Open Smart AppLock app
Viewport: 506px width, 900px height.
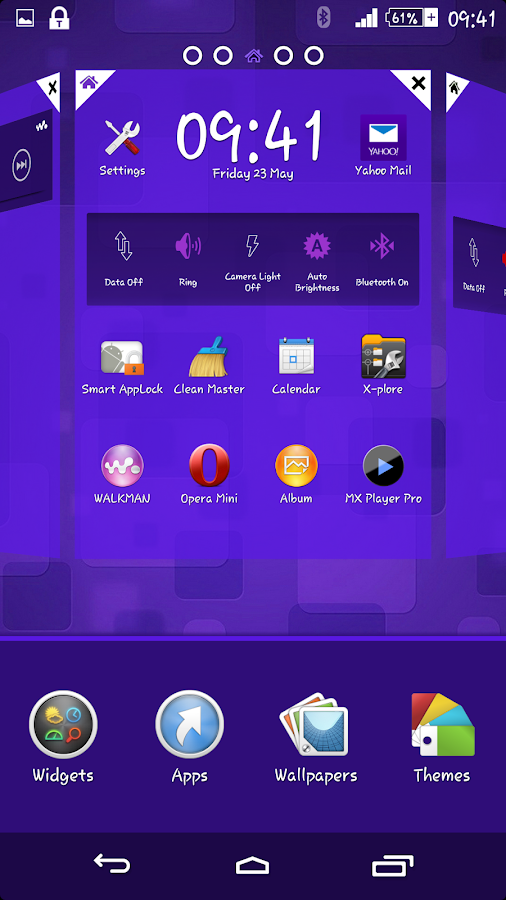pos(122,366)
